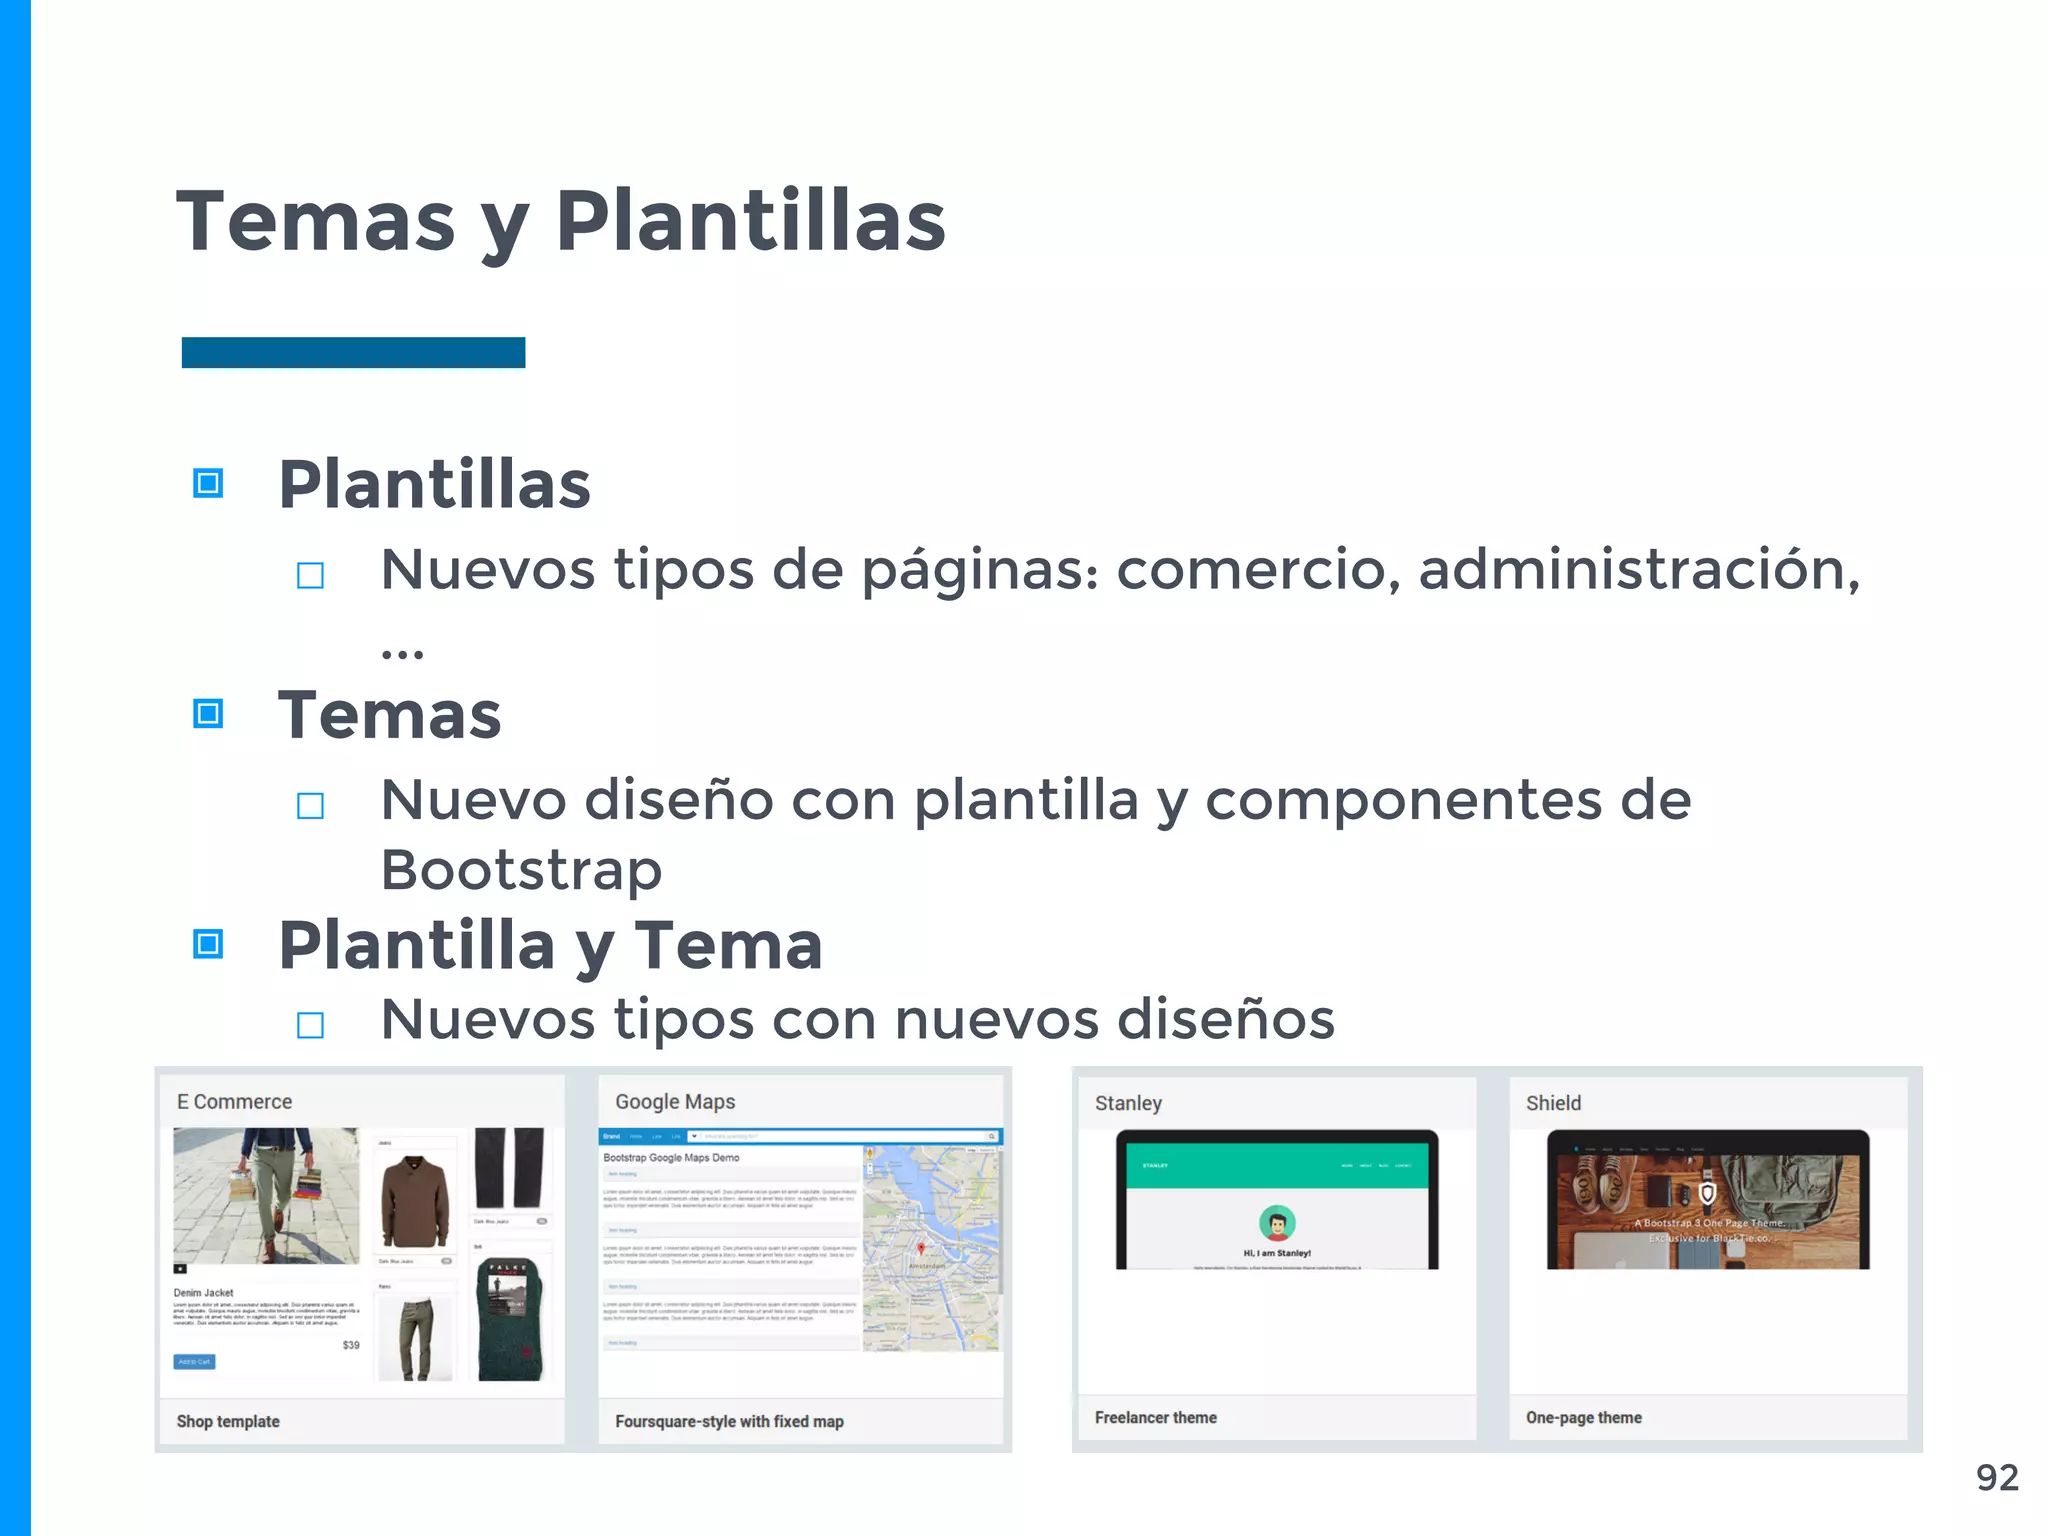Click the Stanley avatar icon in preview
This screenshot has width=2048, height=1536.
[x=1277, y=1223]
